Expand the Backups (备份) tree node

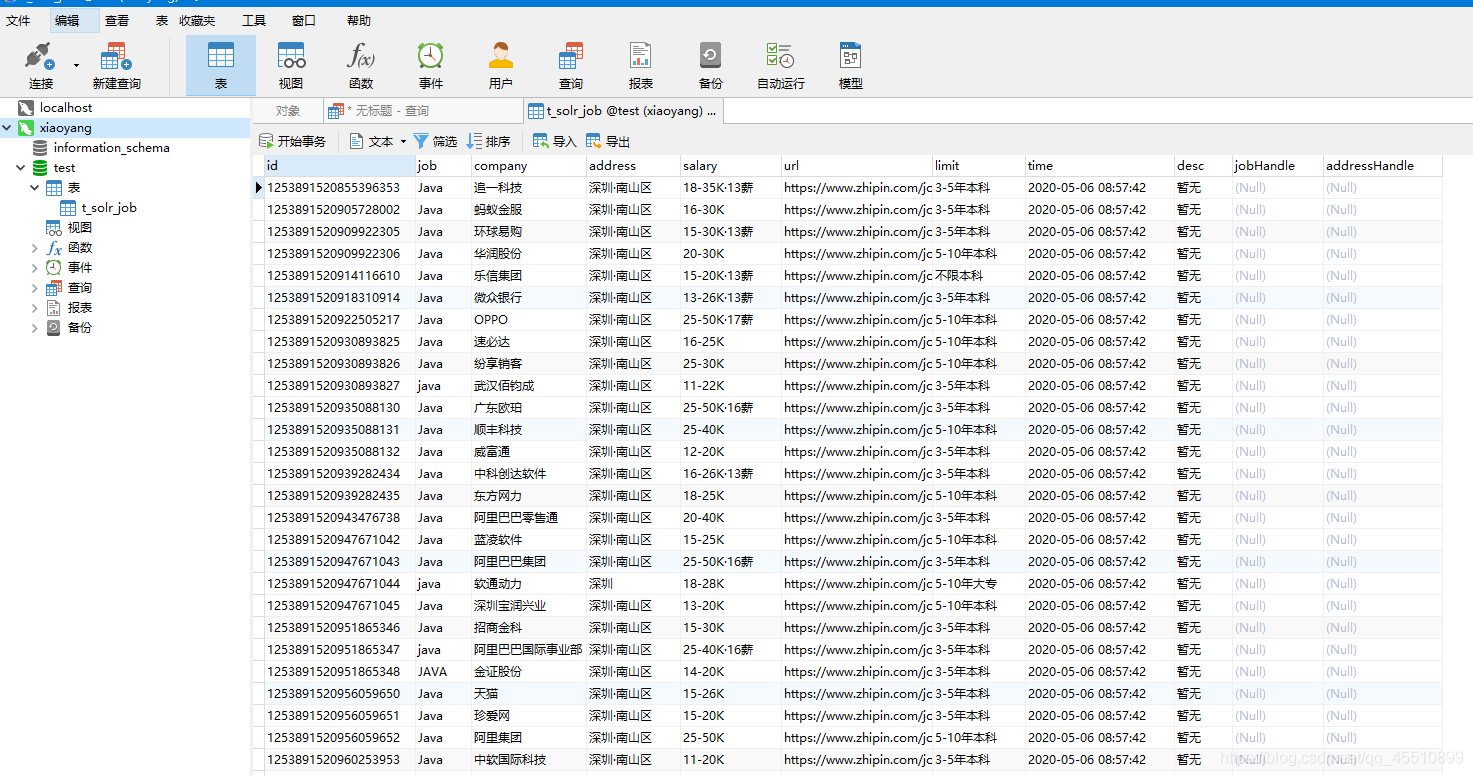click(x=35, y=328)
